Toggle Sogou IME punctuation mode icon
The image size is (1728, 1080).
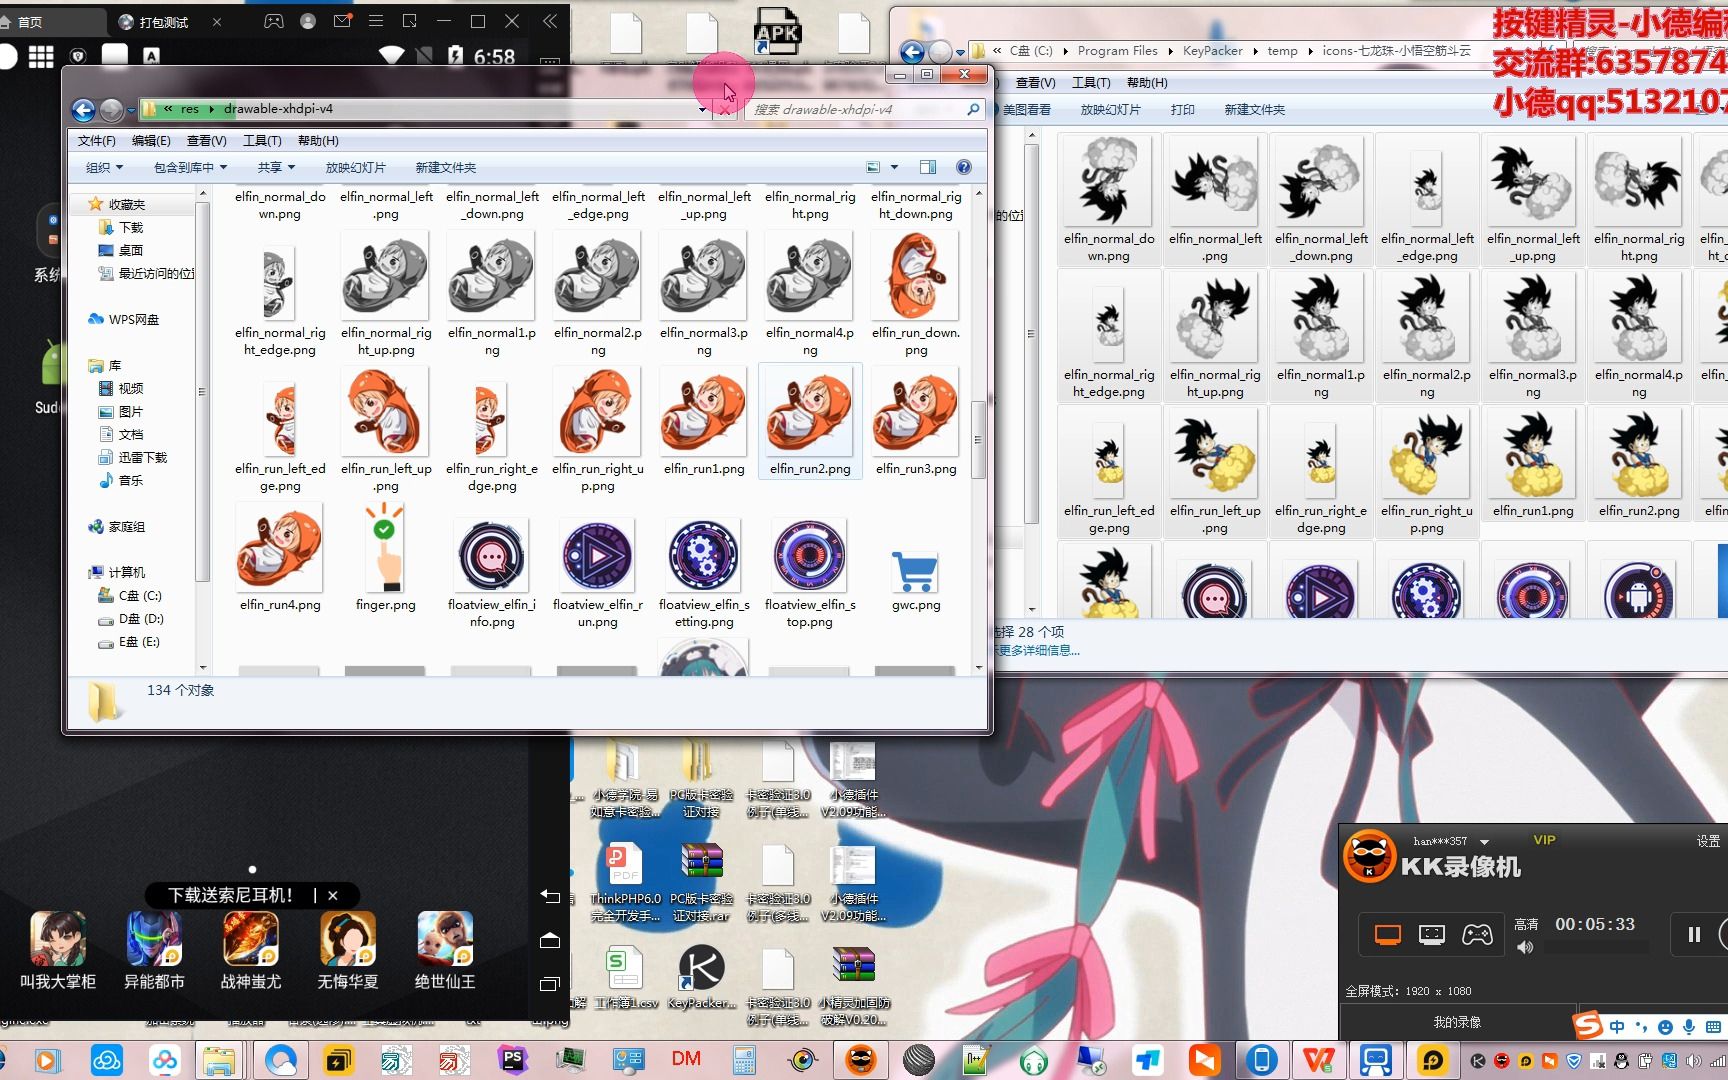coord(1641,1027)
